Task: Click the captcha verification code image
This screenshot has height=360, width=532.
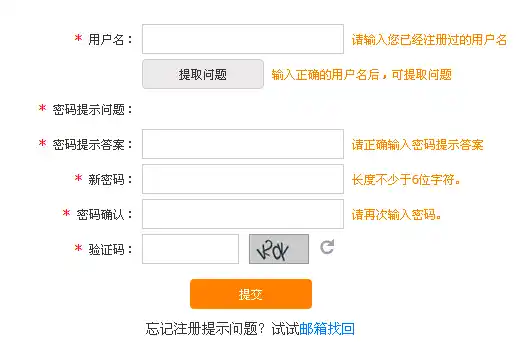Action: point(279,249)
